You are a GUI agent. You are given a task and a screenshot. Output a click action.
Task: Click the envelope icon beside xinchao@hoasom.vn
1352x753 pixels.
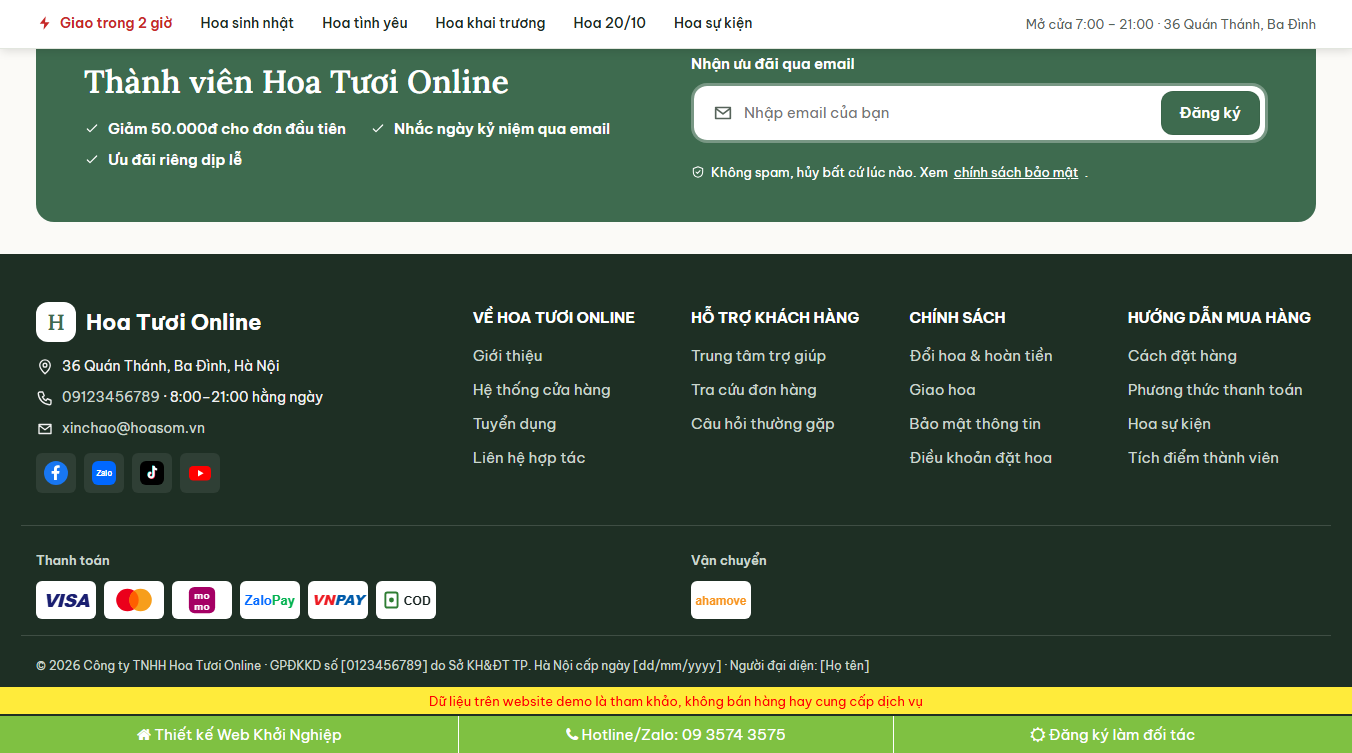click(x=44, y=429)
